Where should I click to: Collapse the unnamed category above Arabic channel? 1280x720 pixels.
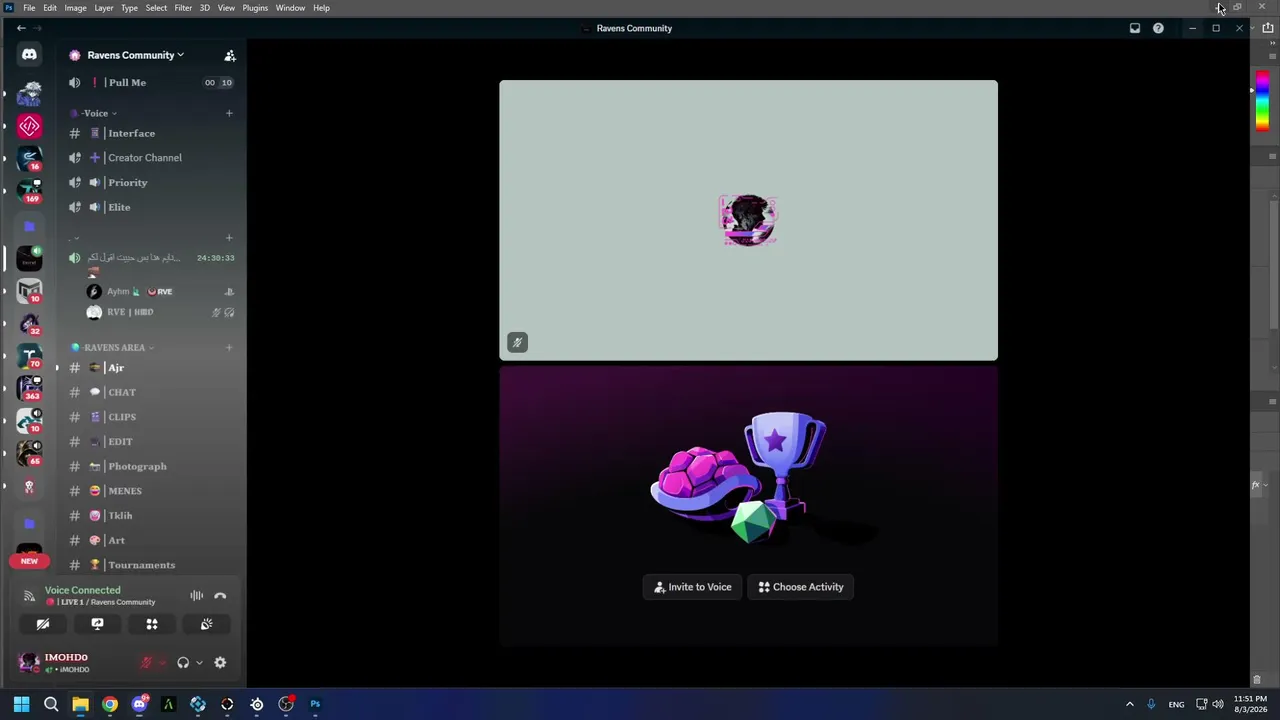74,238
